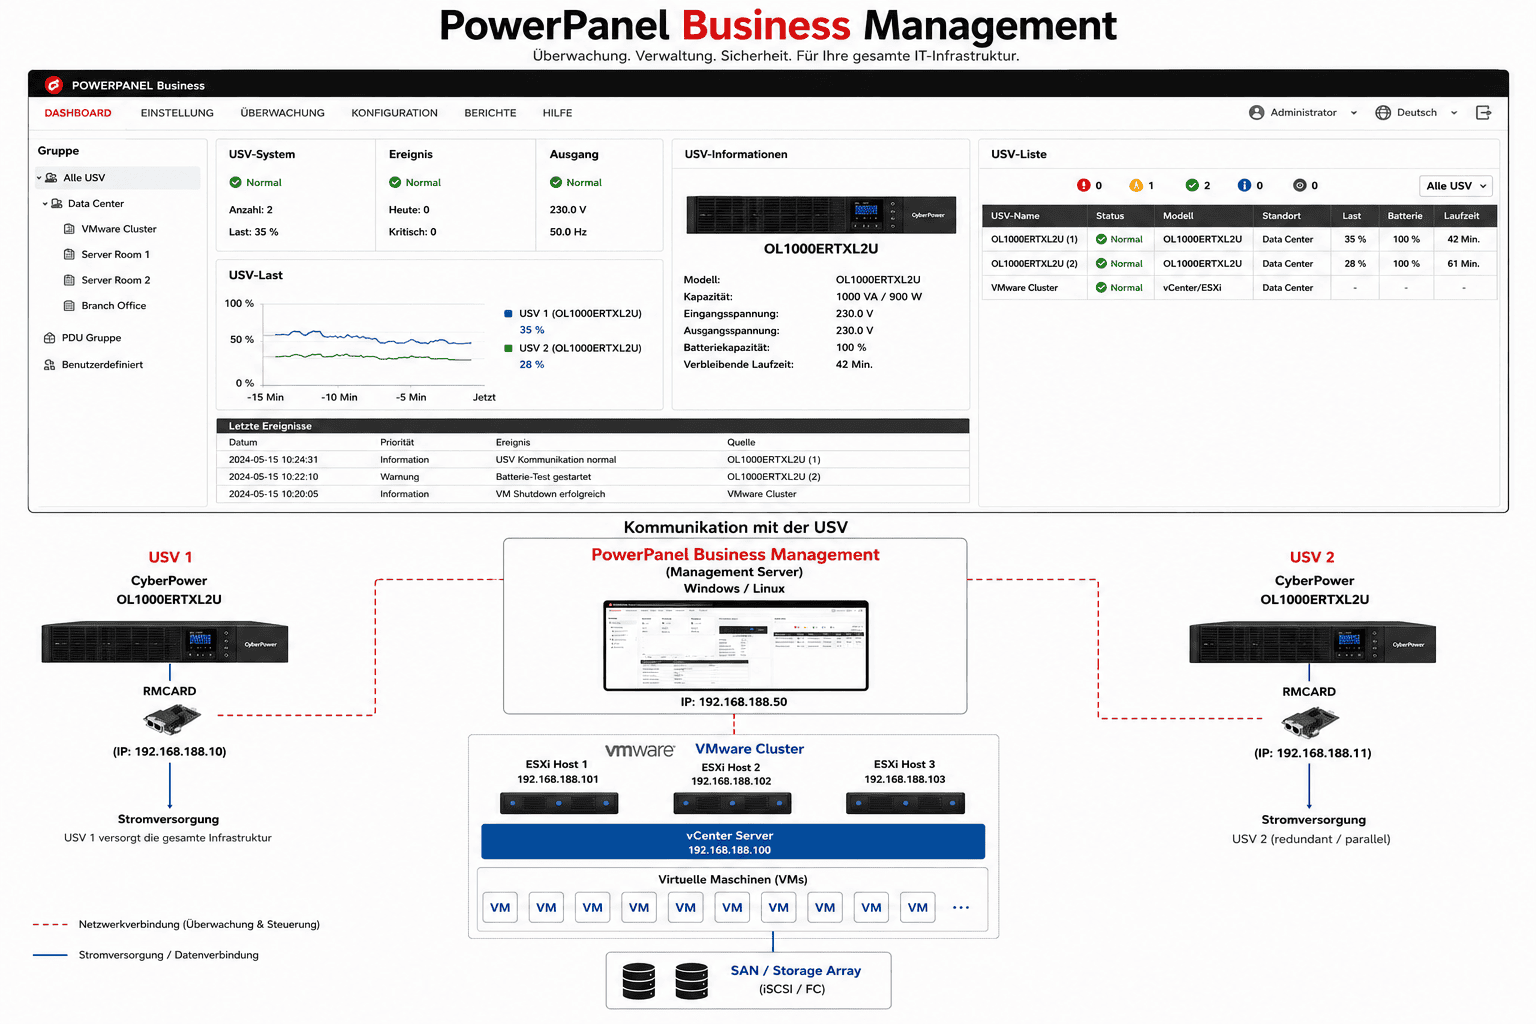
Task: Click the green normal status filter icon
Action: tap(1192, 185)
